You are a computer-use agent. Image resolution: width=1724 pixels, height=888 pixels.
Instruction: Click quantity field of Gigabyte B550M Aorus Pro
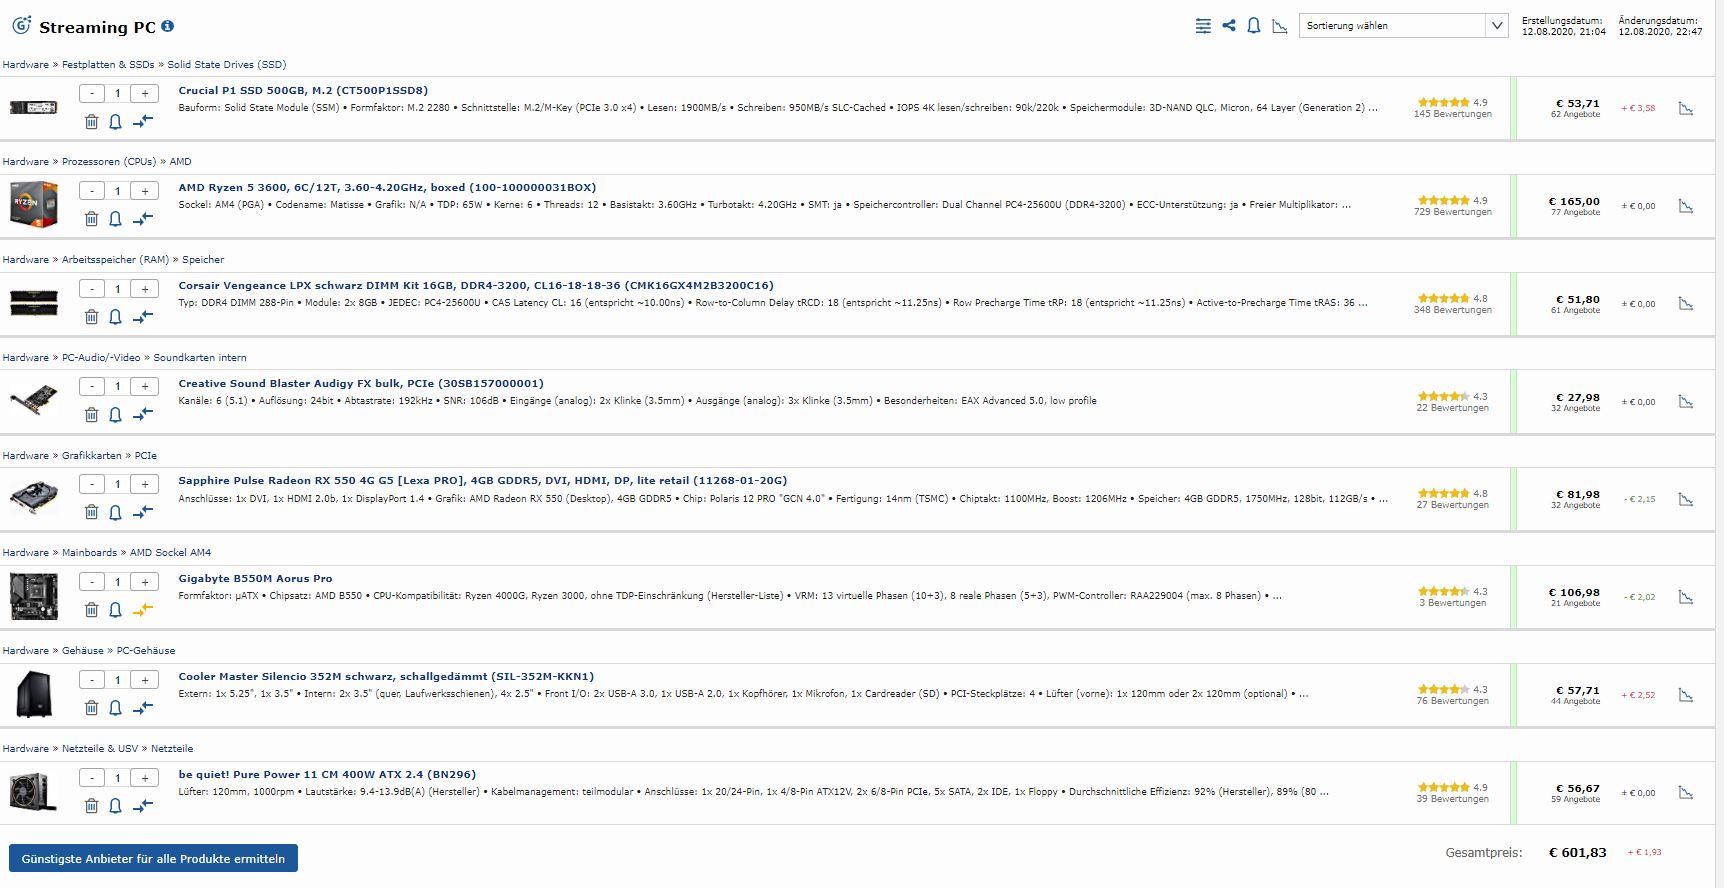click(118, 582)
